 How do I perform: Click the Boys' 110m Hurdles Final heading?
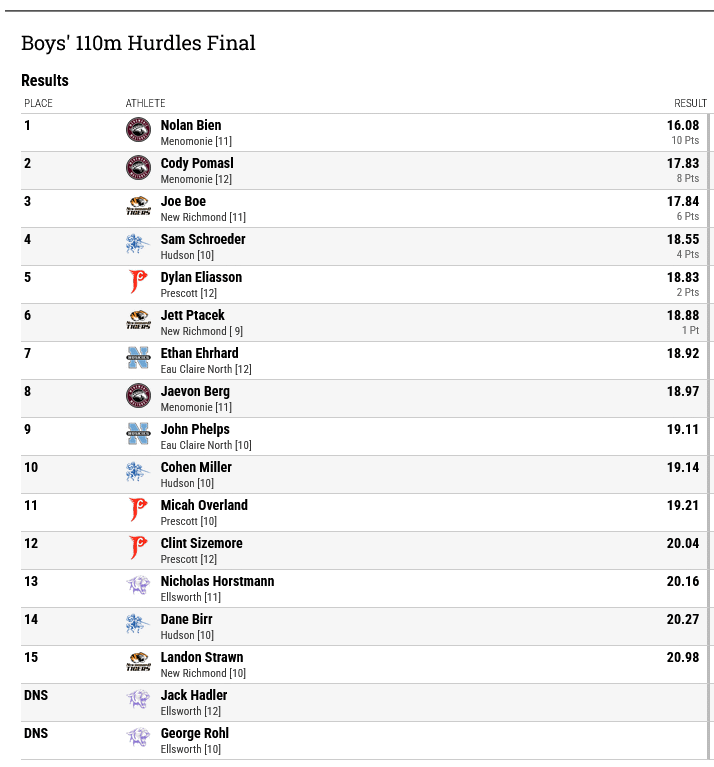[x=138, y=43]
